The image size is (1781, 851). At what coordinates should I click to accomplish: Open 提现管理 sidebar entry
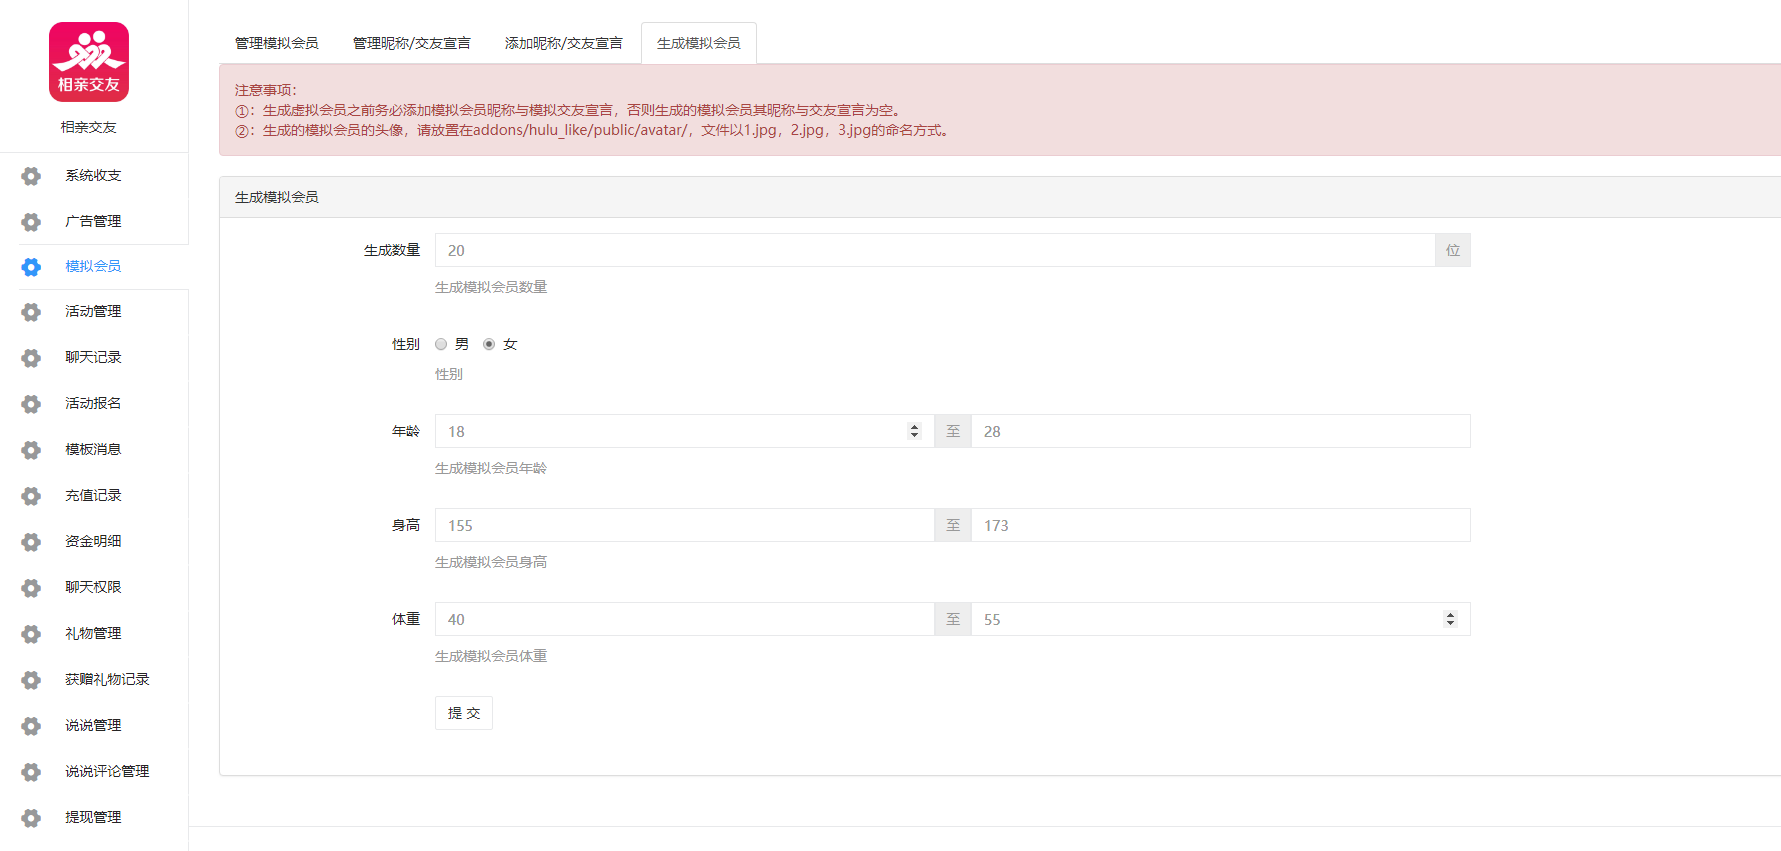point(94,818)
